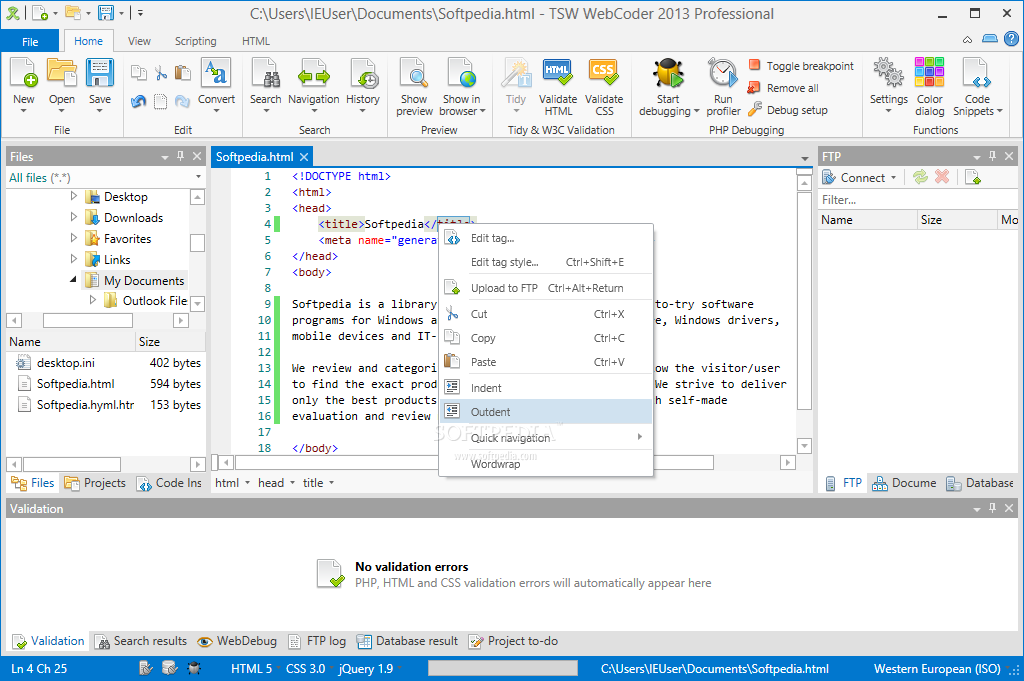Viewport: 1024px width, 681px height.
Task: Click the New file icon in ribbon
Action: click(x=24, y=73)
